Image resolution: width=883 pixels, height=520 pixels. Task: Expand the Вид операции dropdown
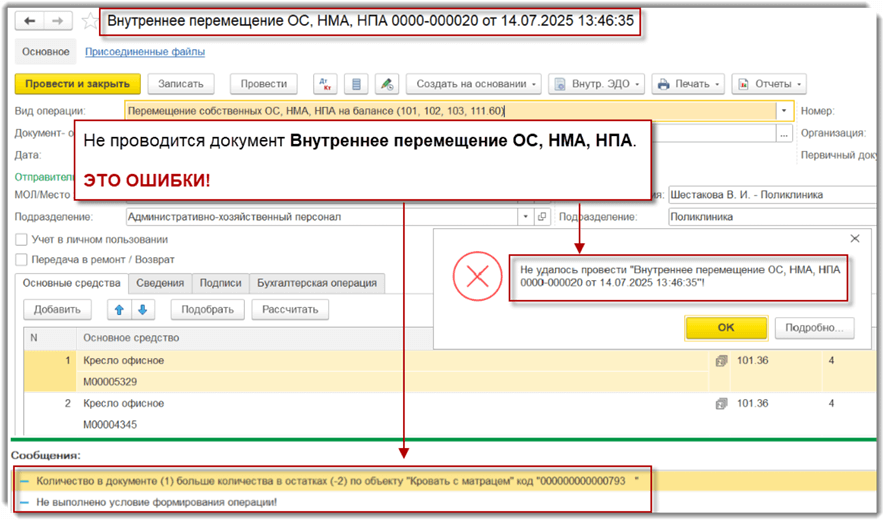coord(784,111)
